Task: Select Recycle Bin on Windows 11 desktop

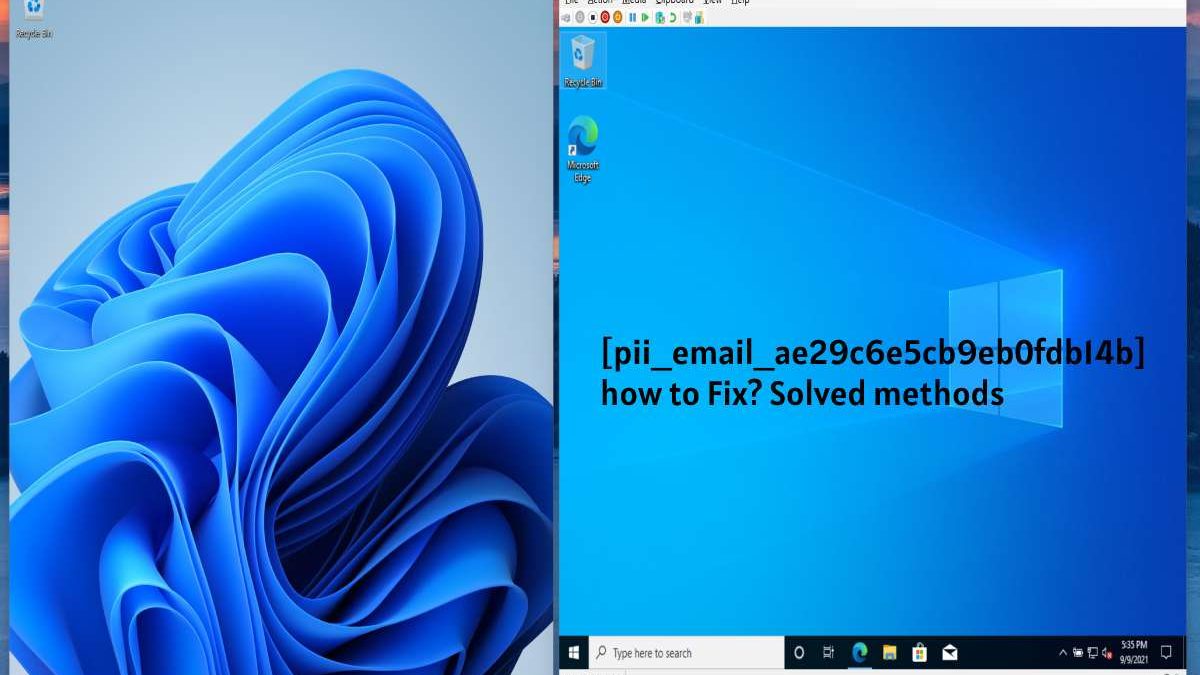Action: coord(34,19)
